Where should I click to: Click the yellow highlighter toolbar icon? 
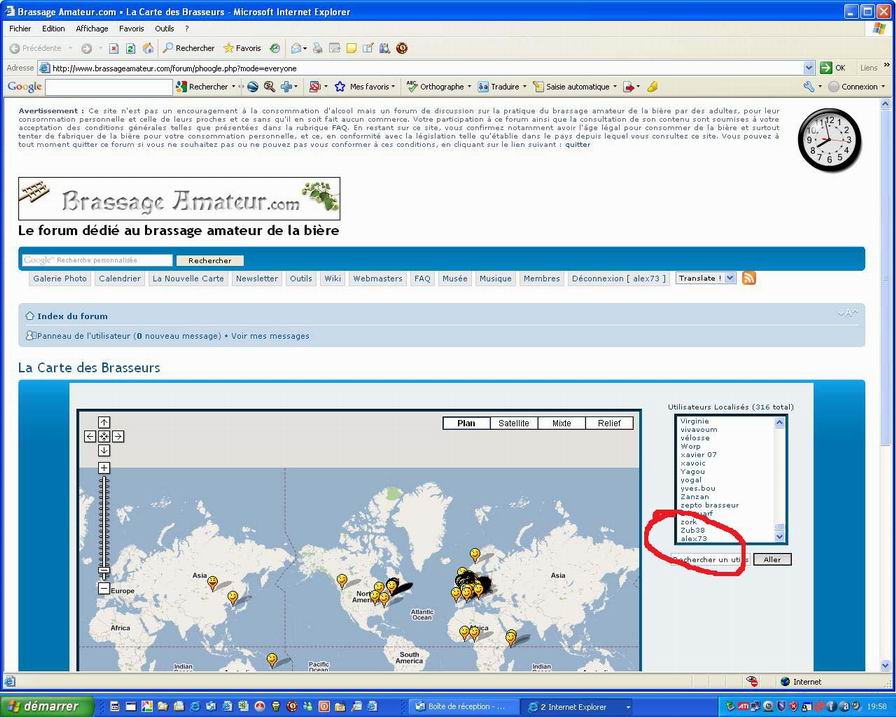coord(653,87)
